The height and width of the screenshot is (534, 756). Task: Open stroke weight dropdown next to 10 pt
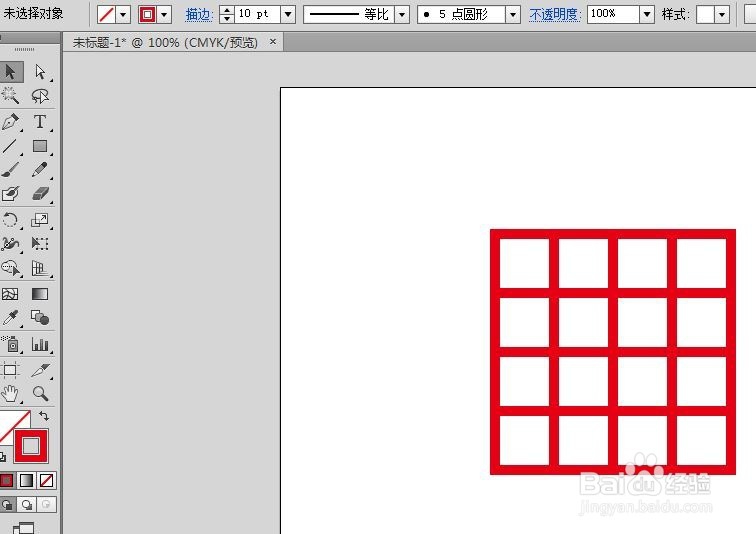tap(288, 14)
